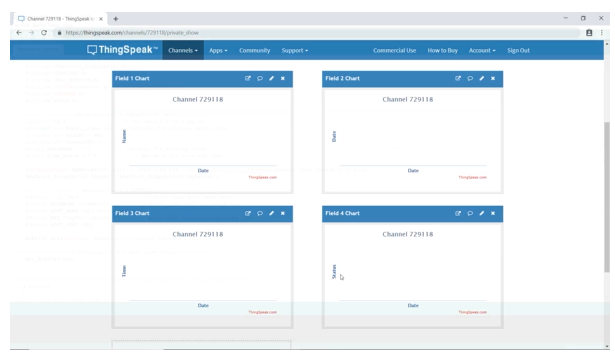Close the Channel 729118 browser tab
Viewport: 615px width, 360px height.
pos(101,19)
